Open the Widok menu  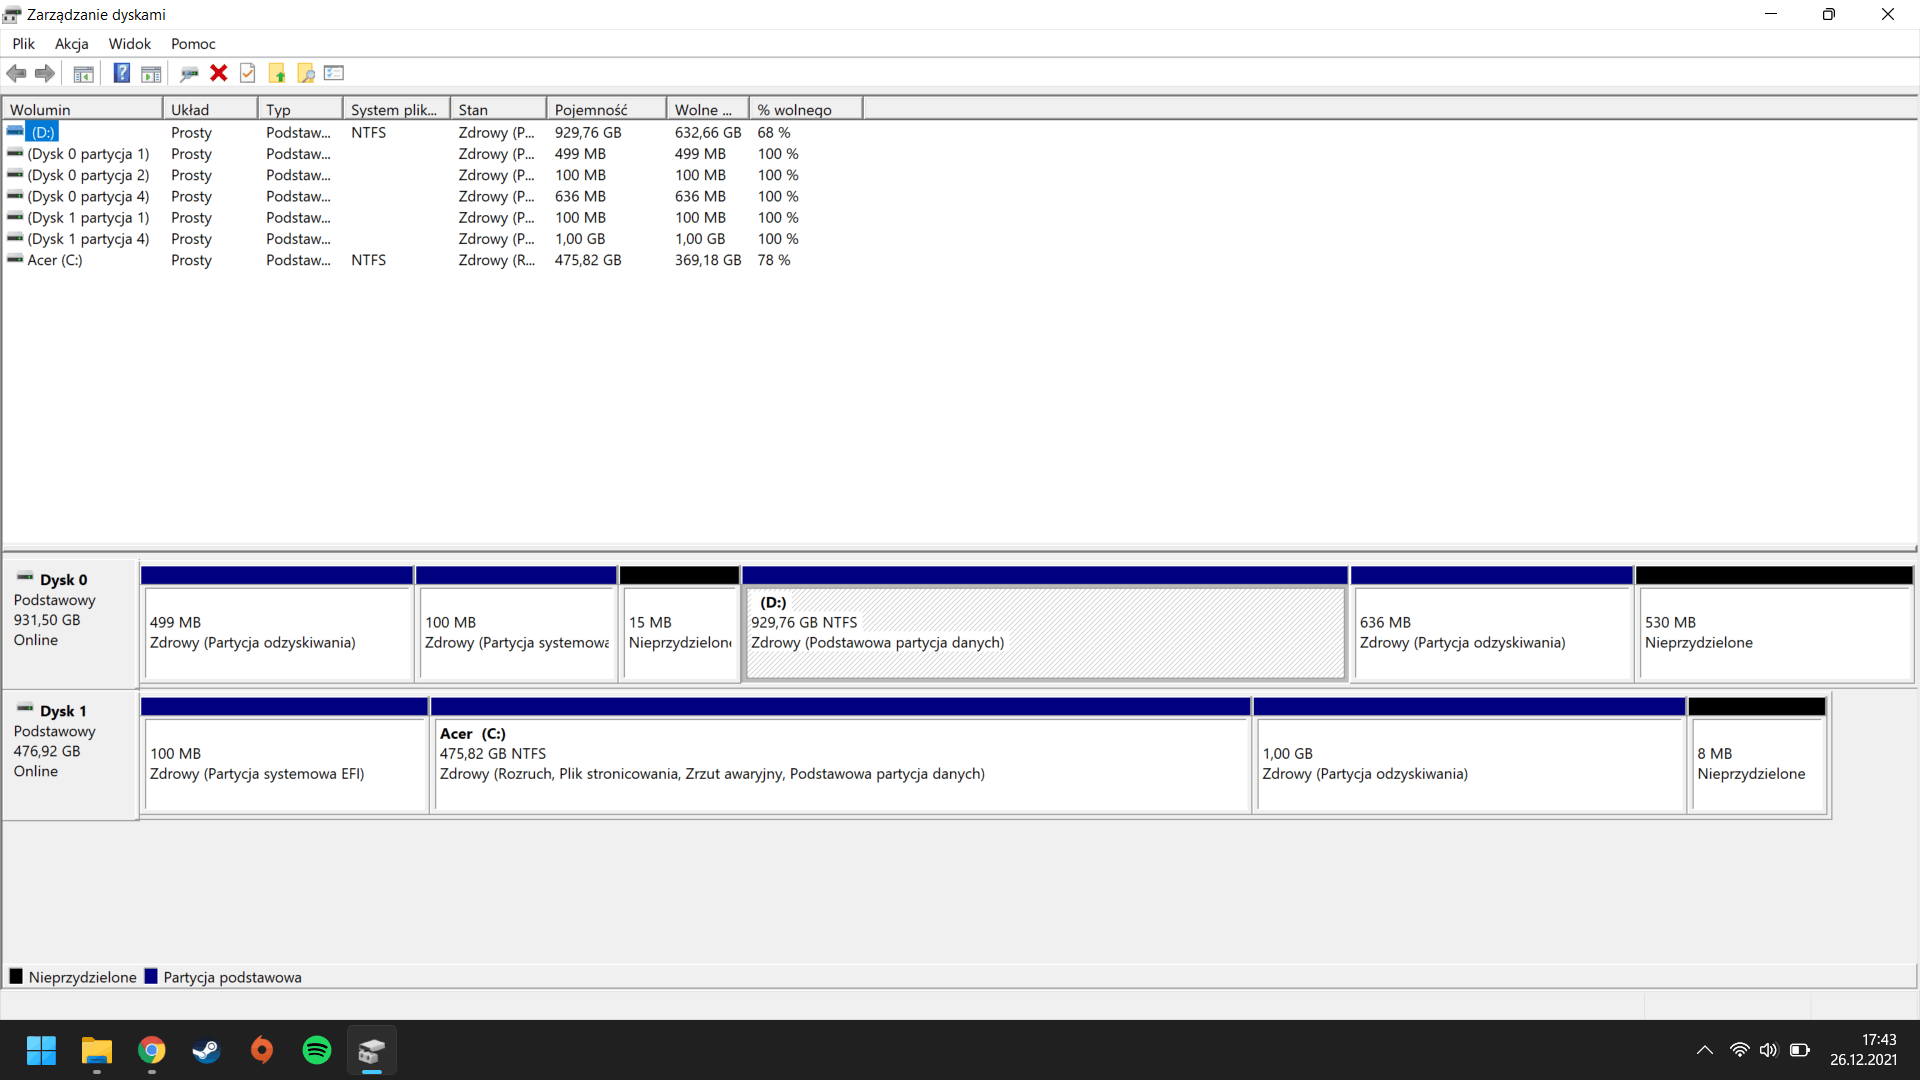[129, 44]
